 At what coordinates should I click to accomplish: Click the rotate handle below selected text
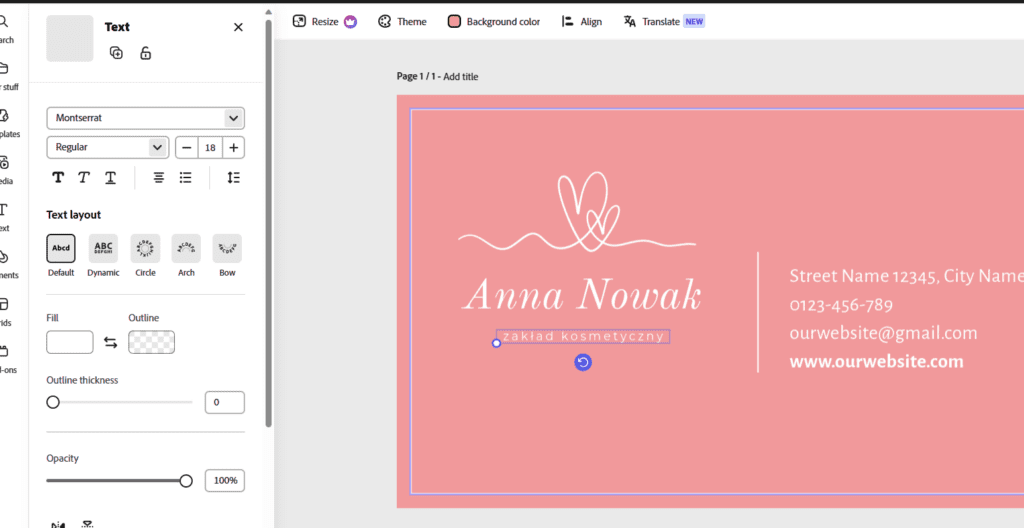(x=583, y=362)
